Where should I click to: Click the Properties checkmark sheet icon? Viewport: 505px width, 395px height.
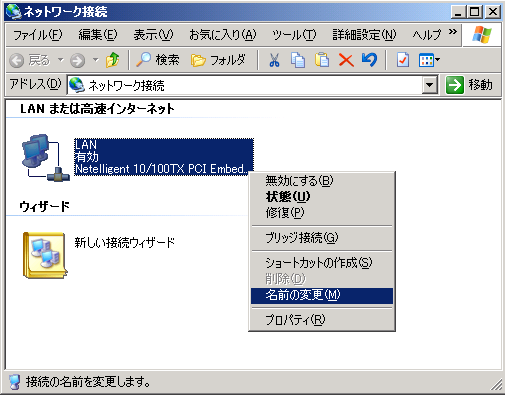click(x=403, y=60)
